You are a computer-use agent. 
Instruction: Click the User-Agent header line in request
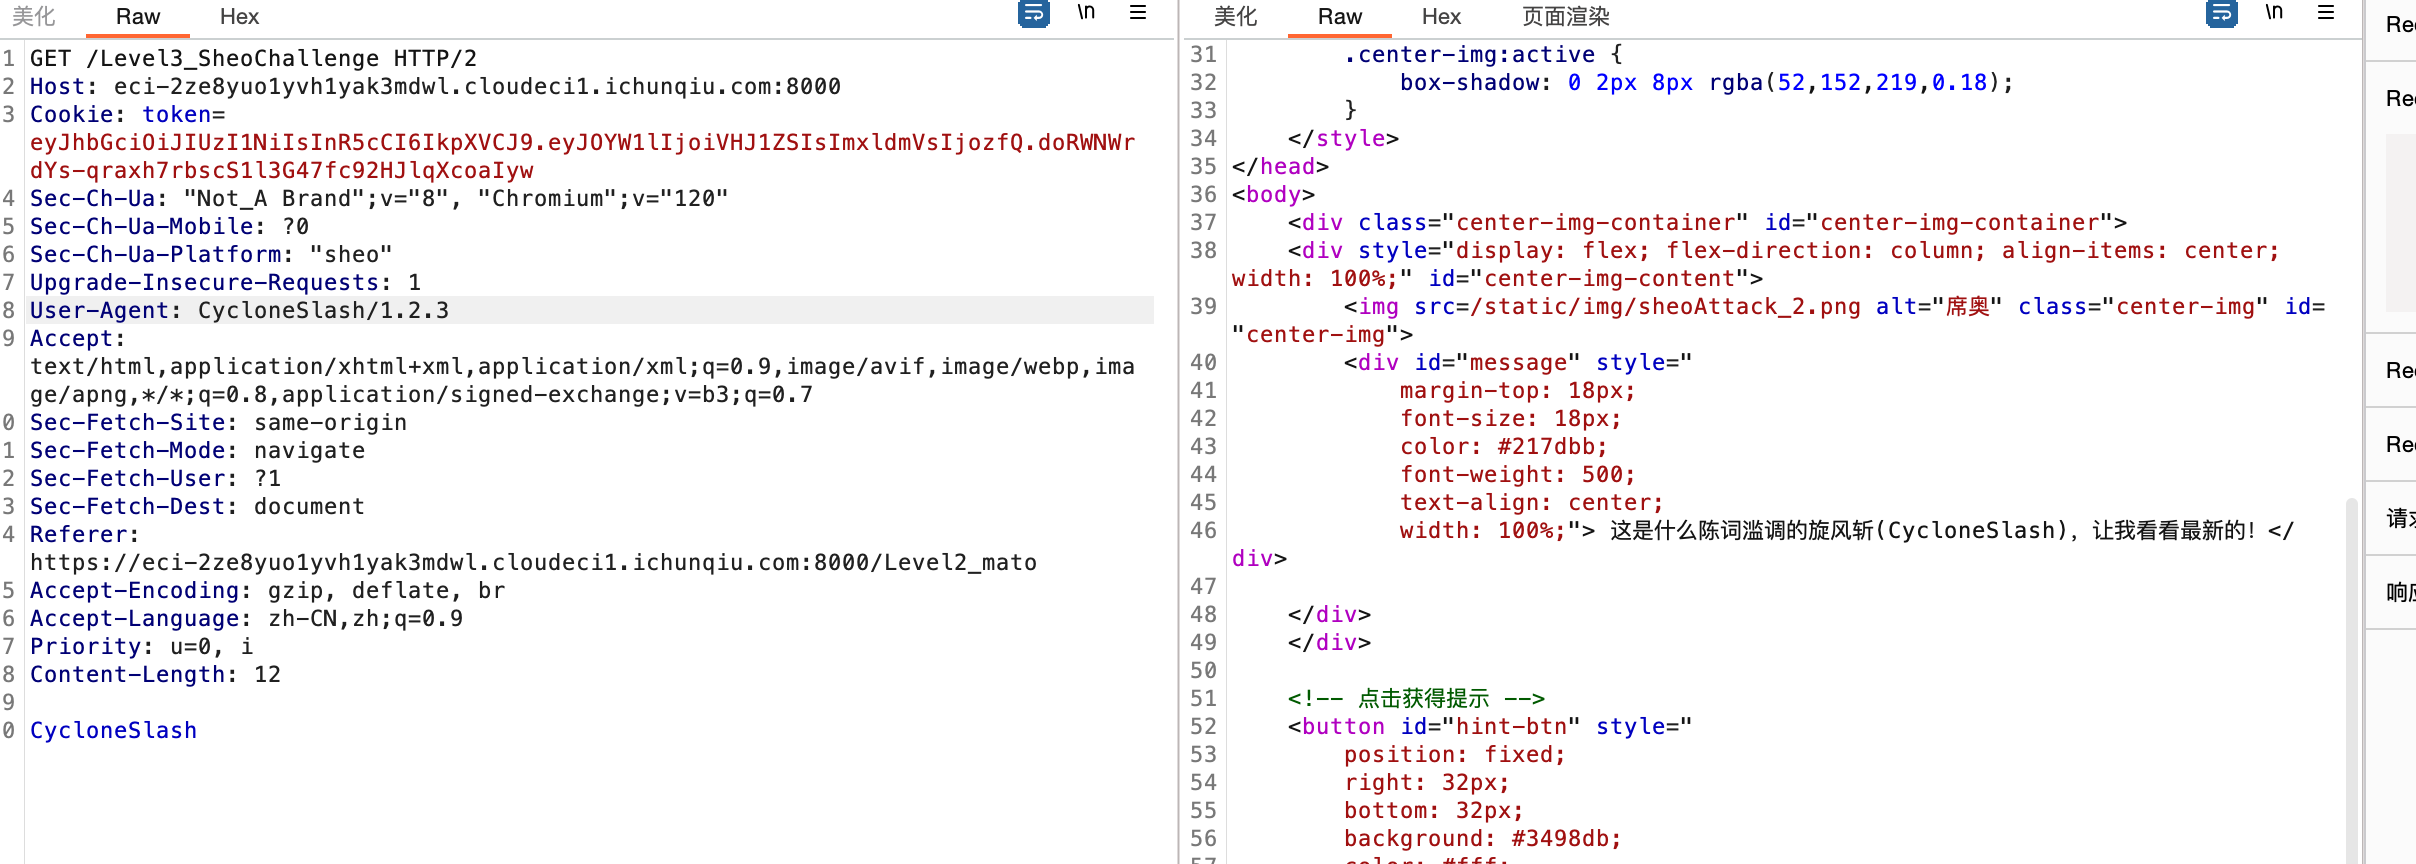click(x=240, y=311)
